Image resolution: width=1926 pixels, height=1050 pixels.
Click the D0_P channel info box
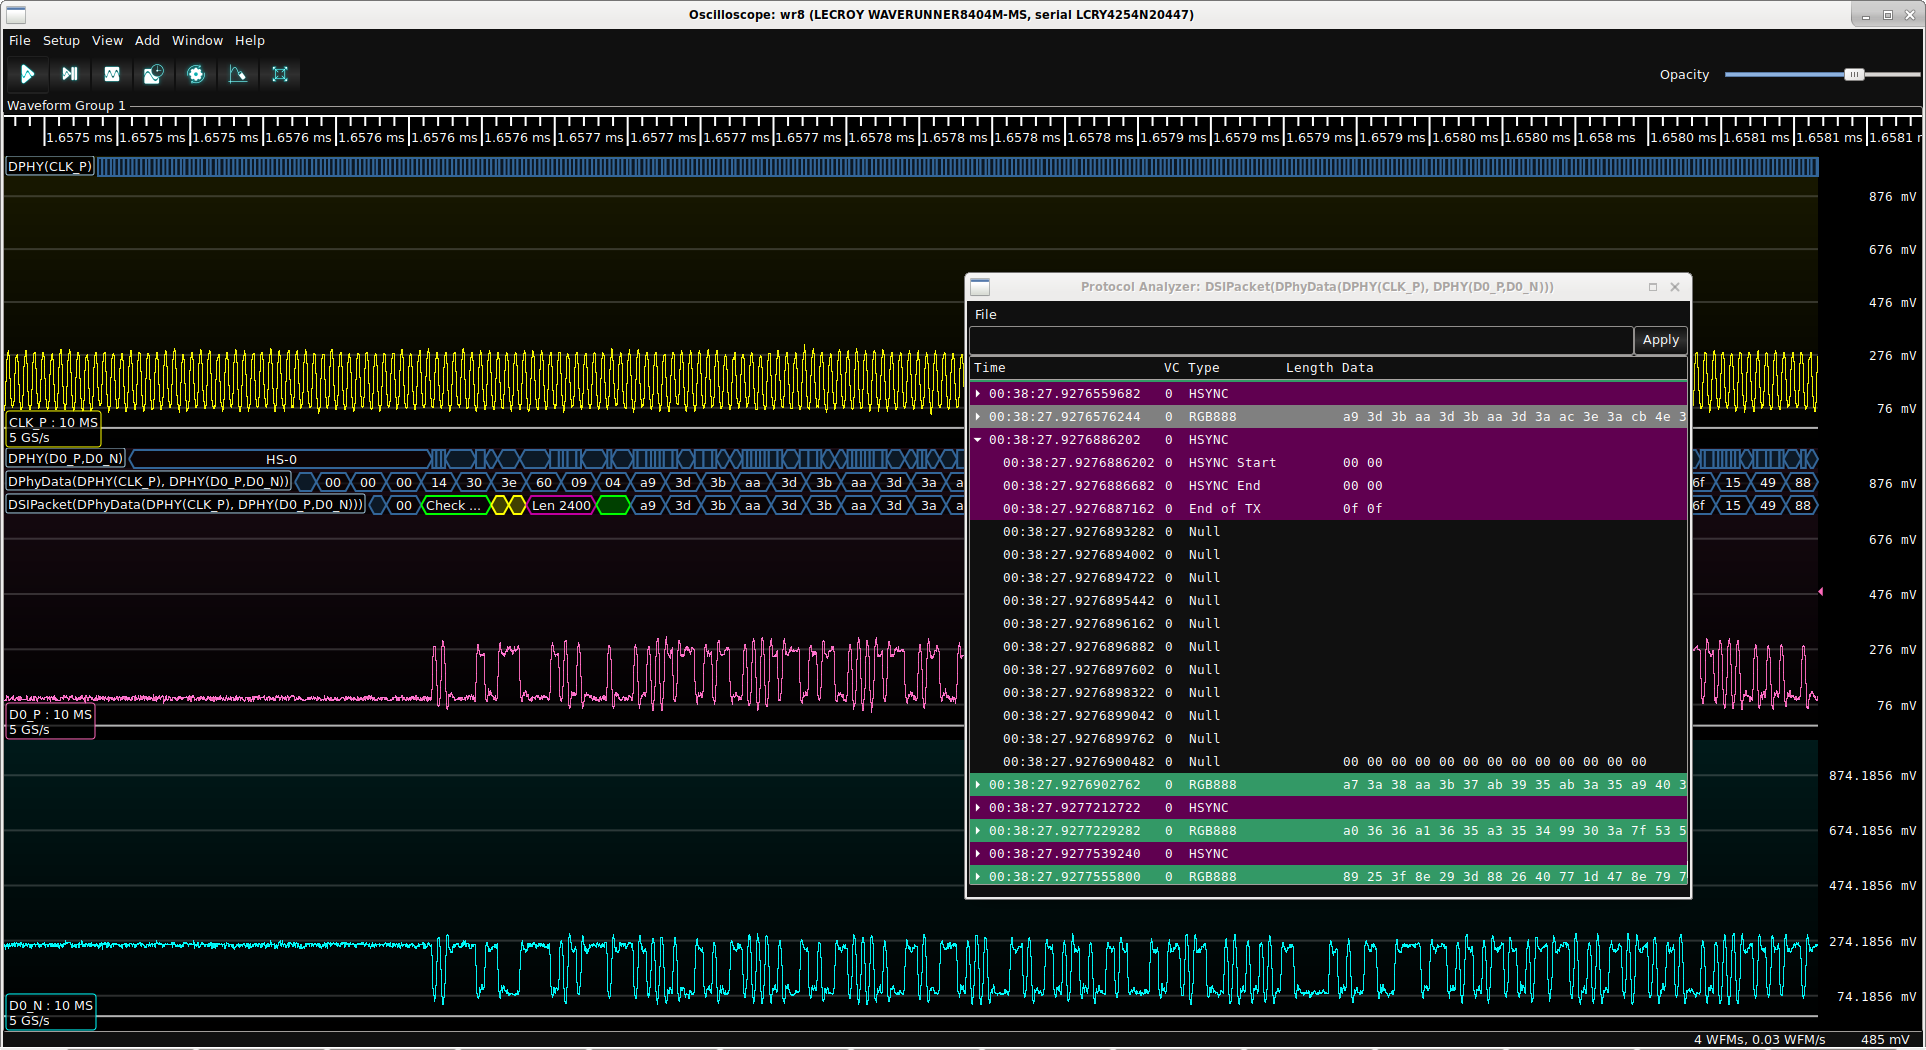[x=50, y=722]
